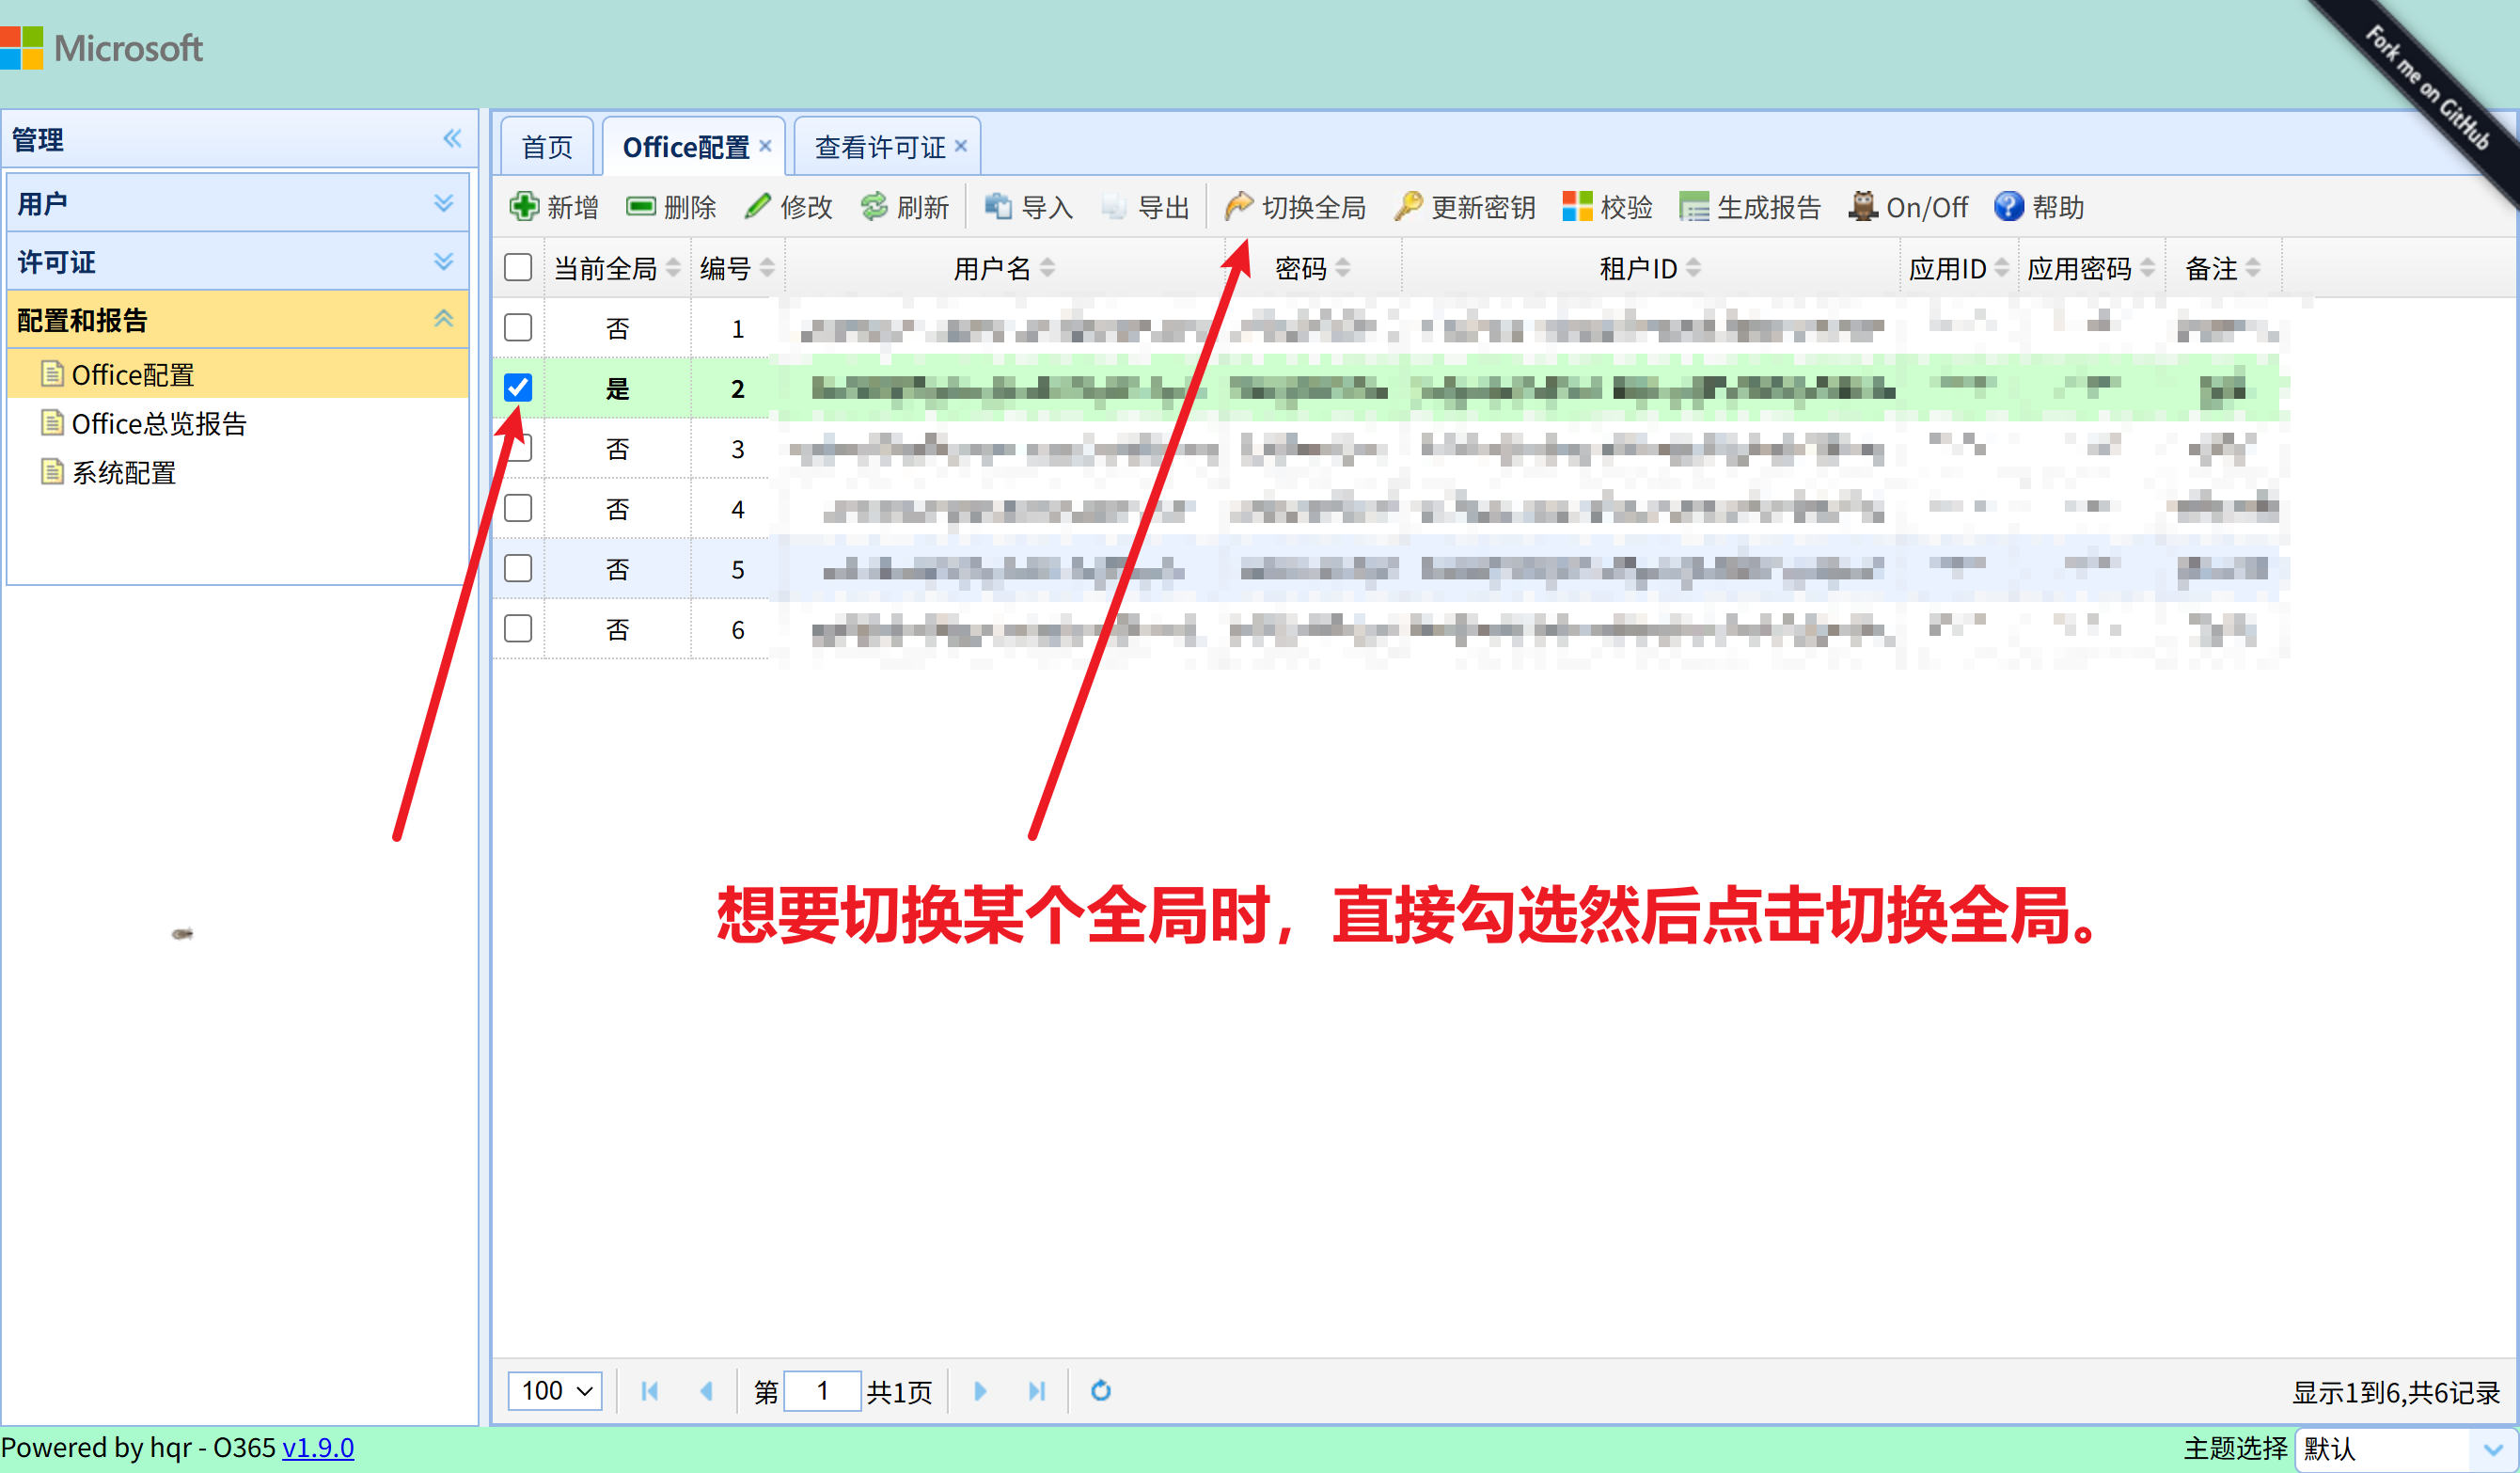This screenshot has height=1473, width=2520.
Task: Collapse the 配置和报告 section
Action: [443, 319]
